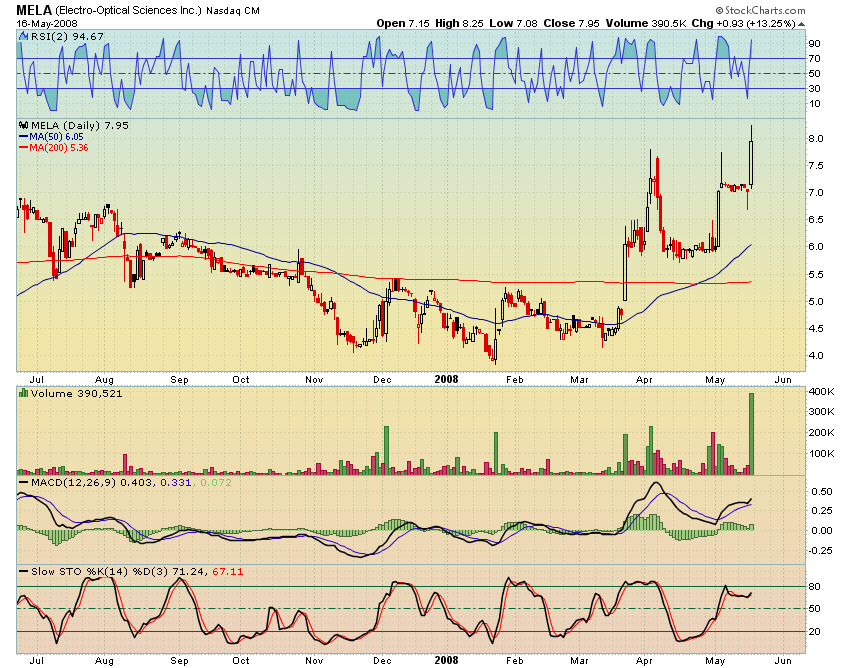Click the RSI line icon beside RSI(2)
The width and height of the screenshot is (850, 668).
pyautogui.click(x=24, y=36)
